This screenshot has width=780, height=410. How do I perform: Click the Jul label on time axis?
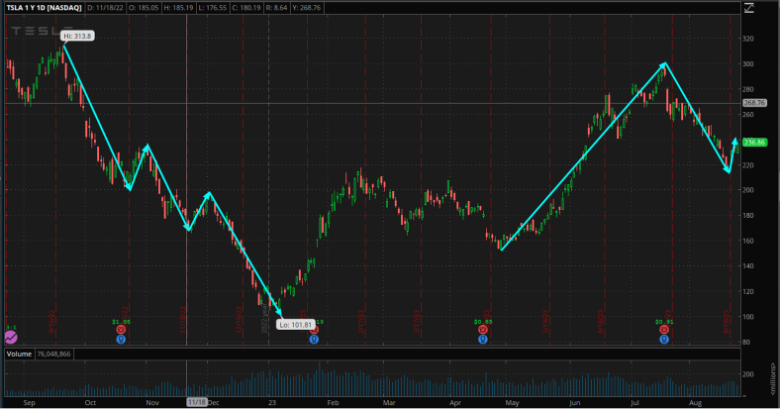634,403
